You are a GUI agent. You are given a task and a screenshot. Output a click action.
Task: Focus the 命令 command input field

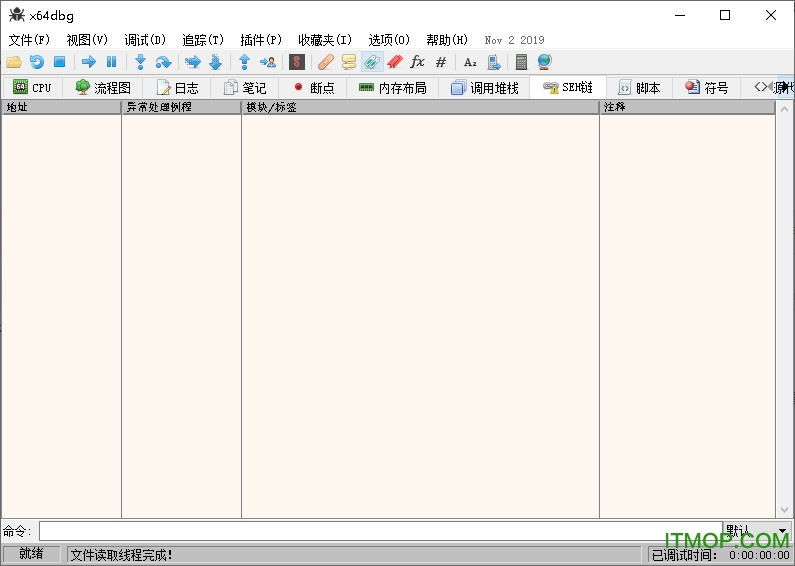381,531
